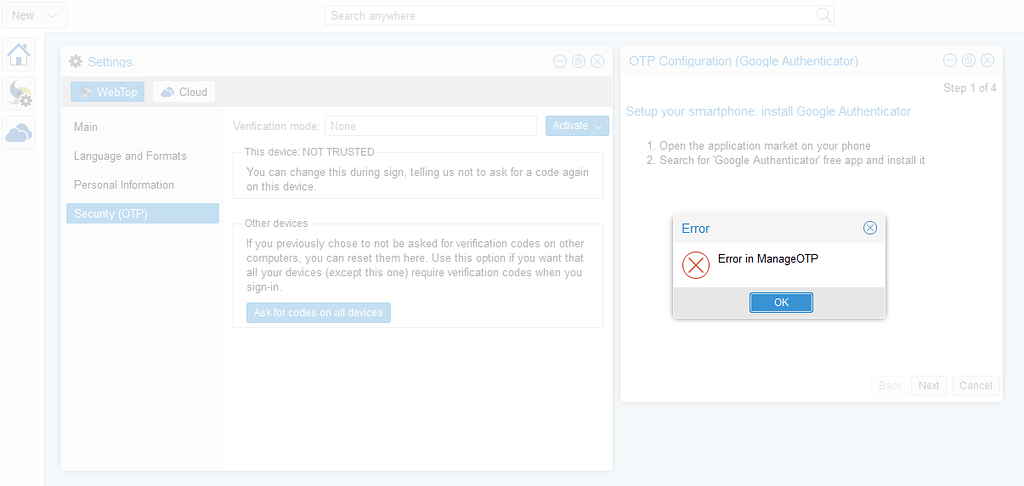Click the magnifier icon in the search bar
The image size is (1024, 486).
[x=823, y=15]
